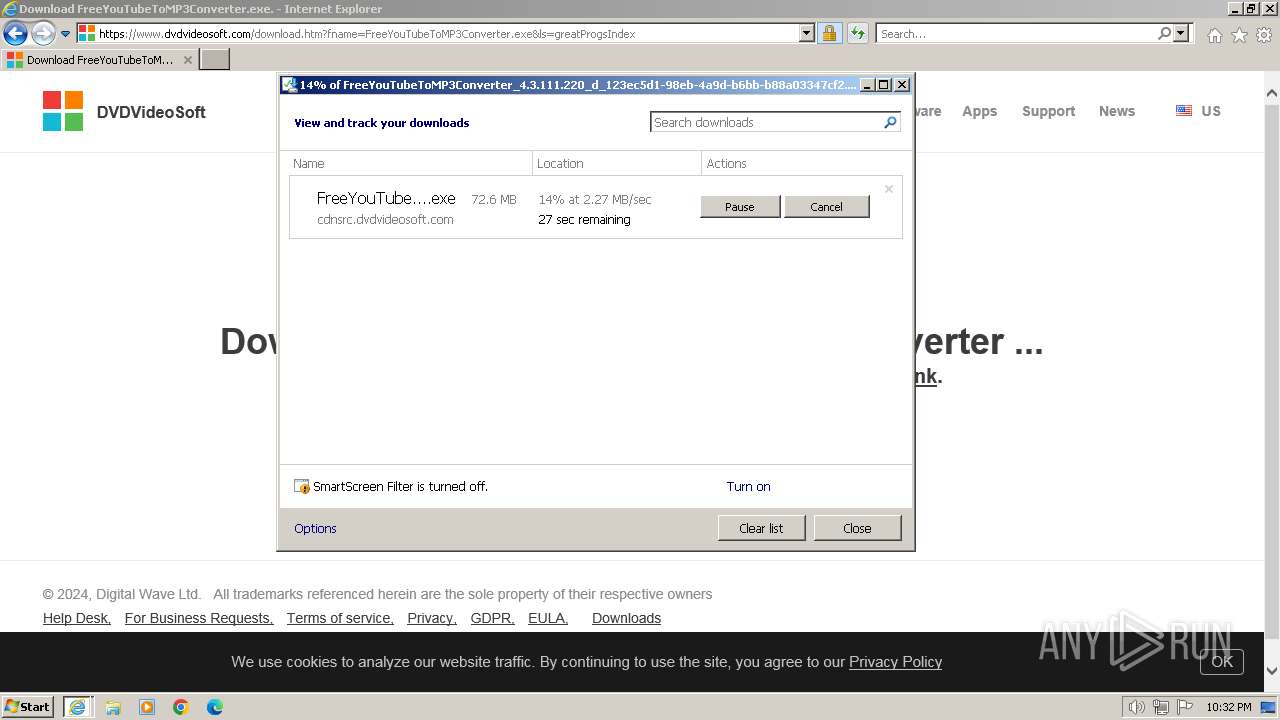Open the Apps menu on DVDVideoSoft site
The image size is (1280, 720).
point(979,111)
